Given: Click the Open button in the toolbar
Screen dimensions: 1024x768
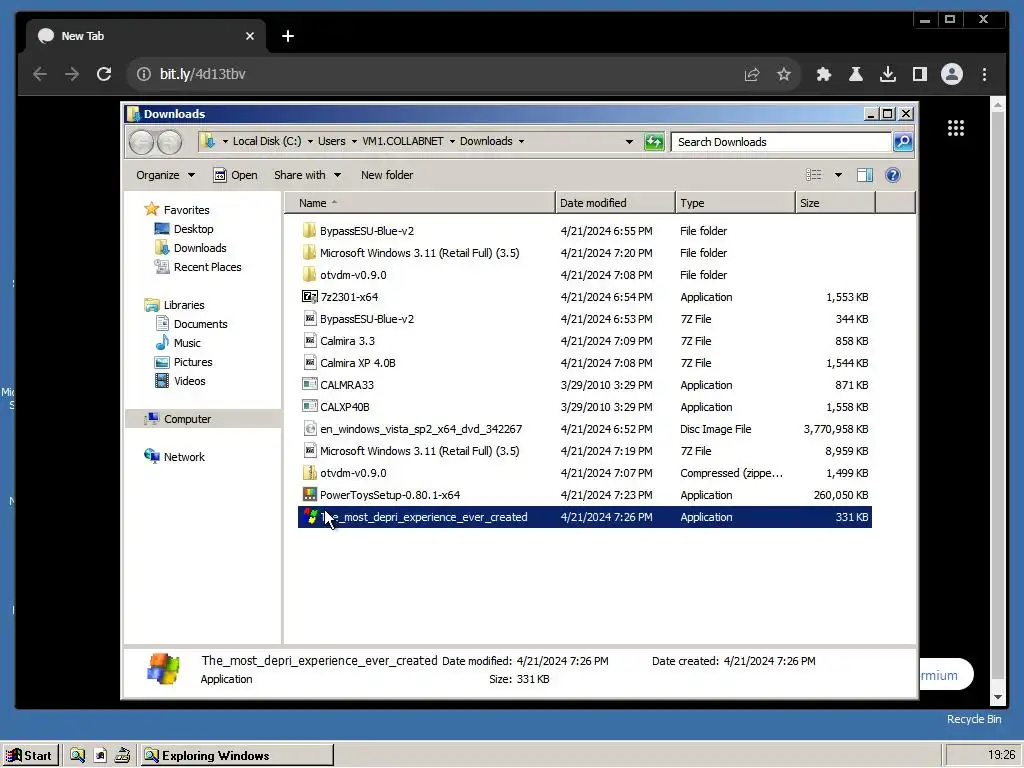Looking at the screenshot, I should (236, 175).
